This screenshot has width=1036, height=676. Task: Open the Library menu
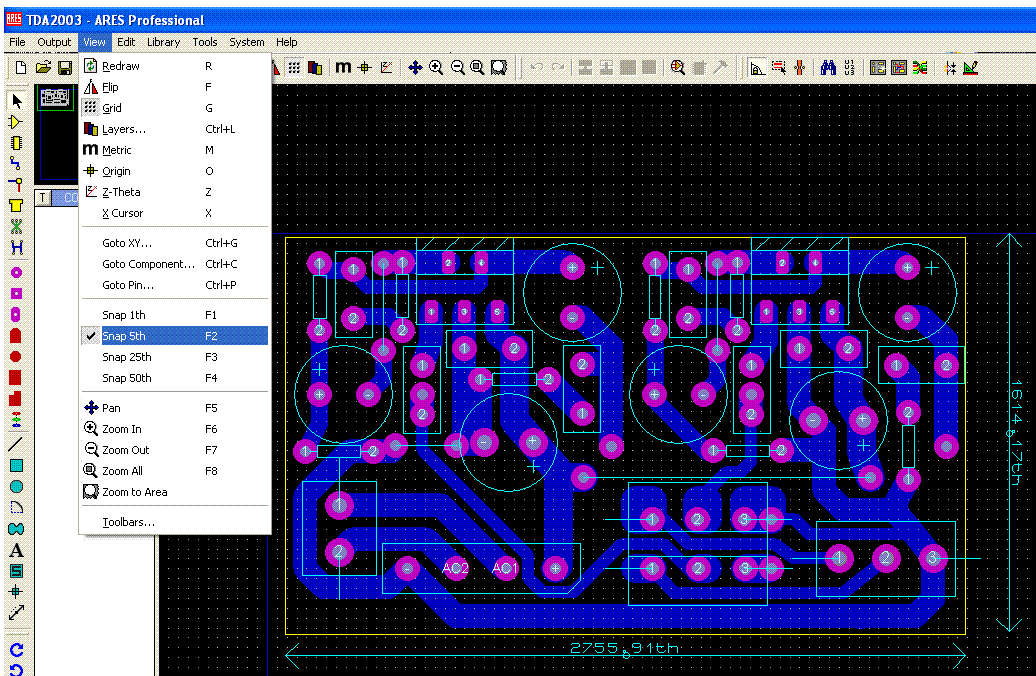point(163,42)
